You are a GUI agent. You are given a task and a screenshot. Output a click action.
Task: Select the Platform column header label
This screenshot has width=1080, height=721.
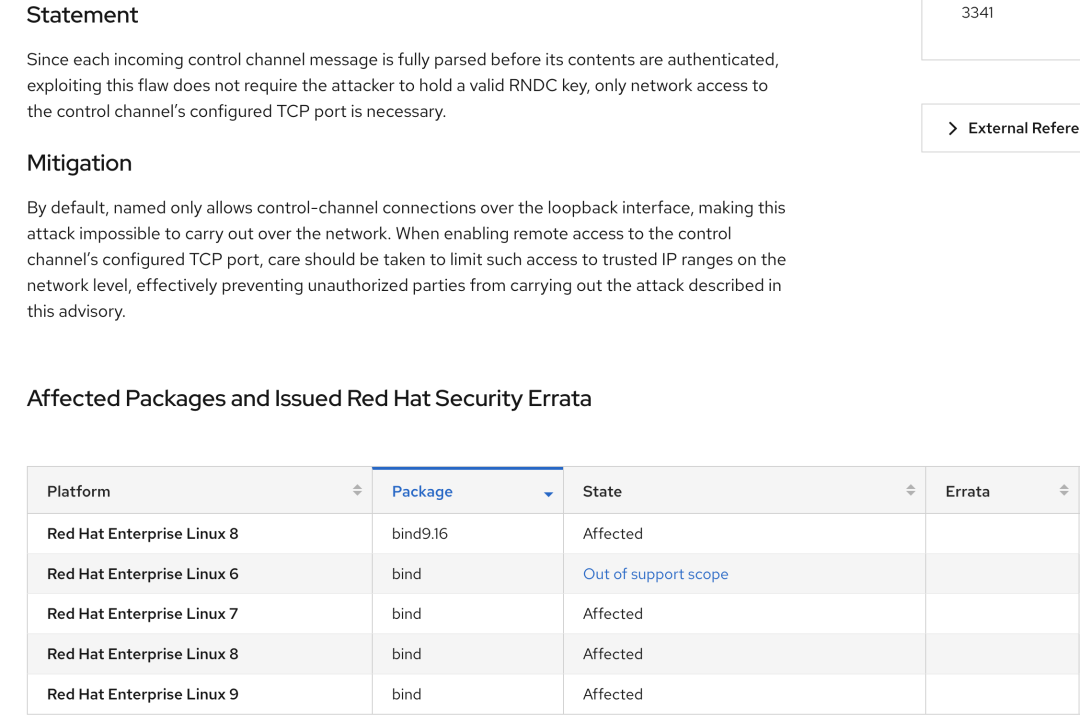pos(78,492)
